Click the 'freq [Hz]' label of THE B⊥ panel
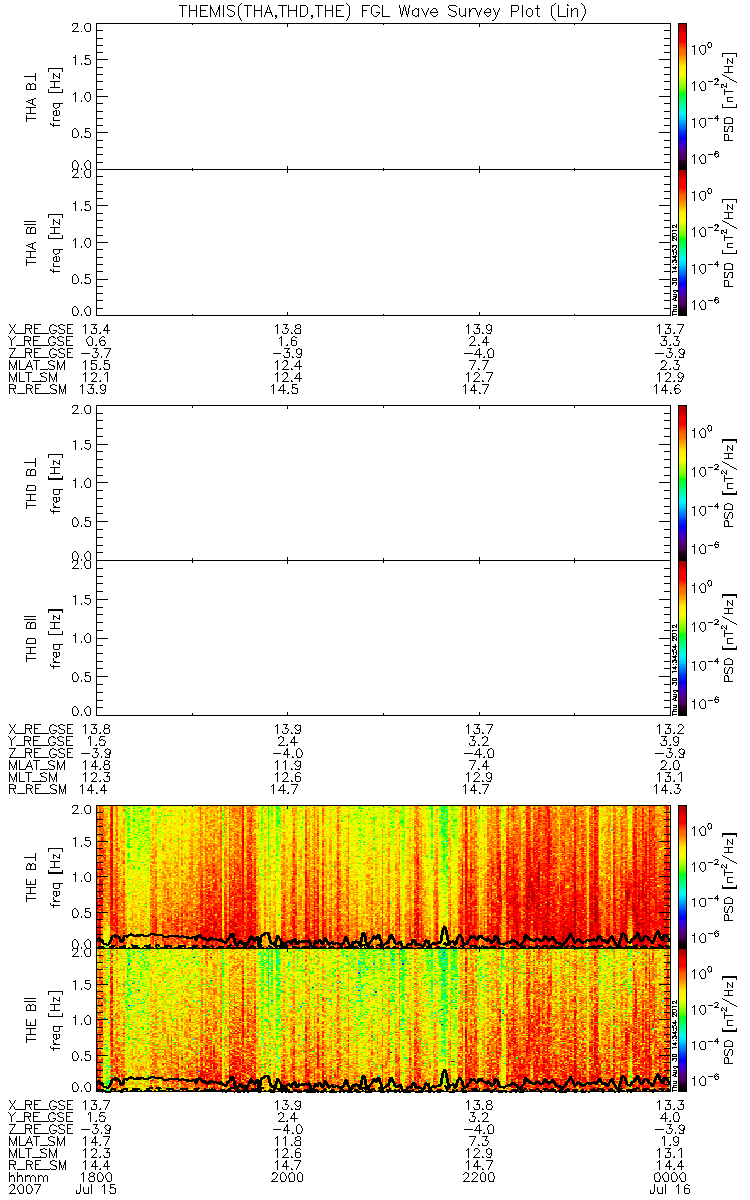 click(57, 875)
